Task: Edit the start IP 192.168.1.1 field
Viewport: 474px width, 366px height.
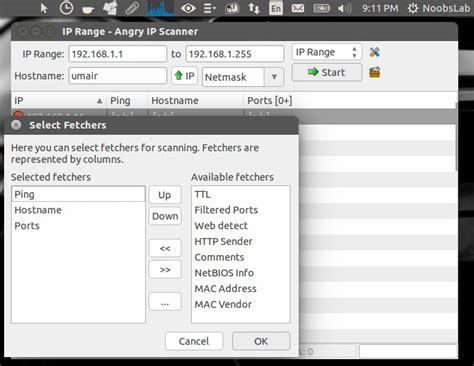Action: 117,54
